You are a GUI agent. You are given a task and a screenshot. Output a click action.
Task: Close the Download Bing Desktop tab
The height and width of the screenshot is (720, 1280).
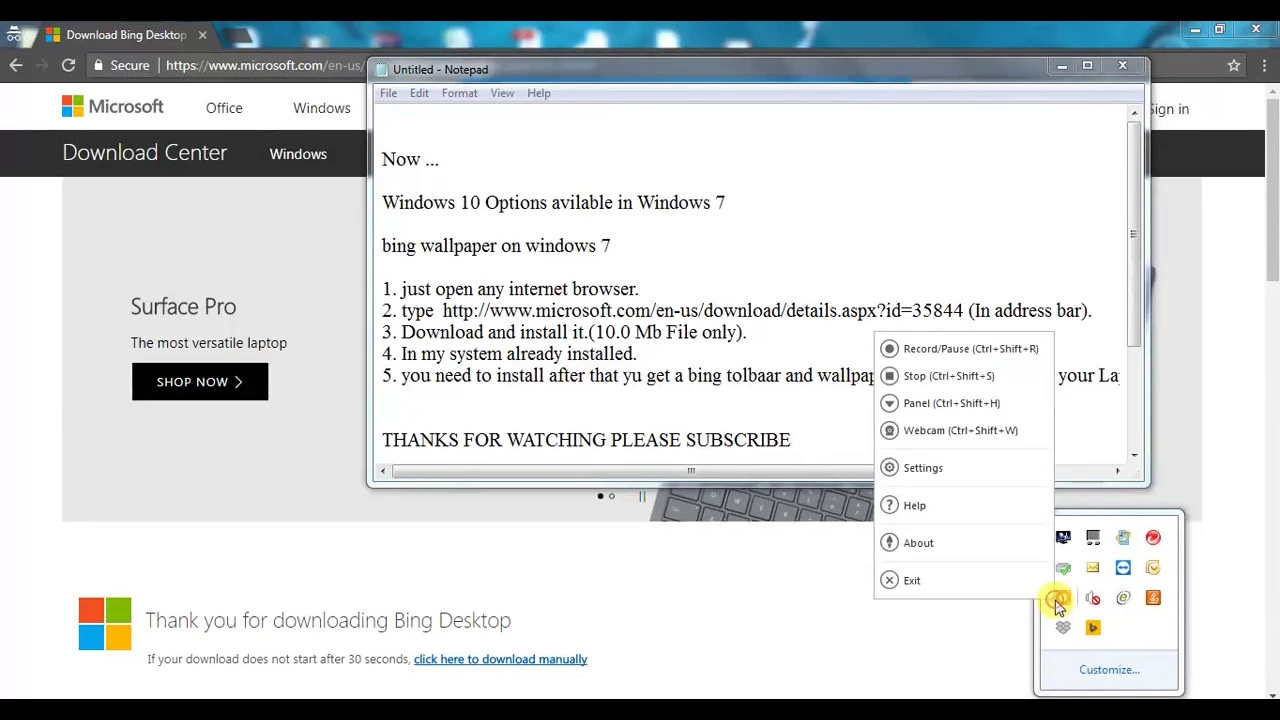[202, 35]
